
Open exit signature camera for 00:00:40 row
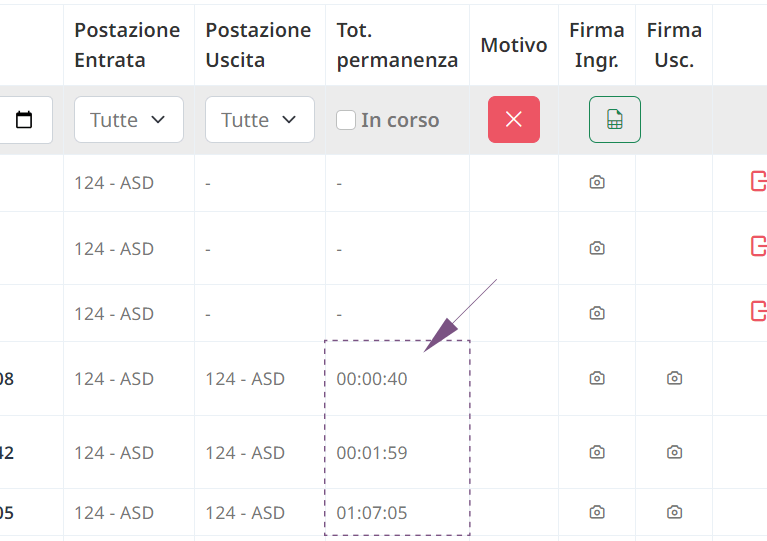[674, 378]
